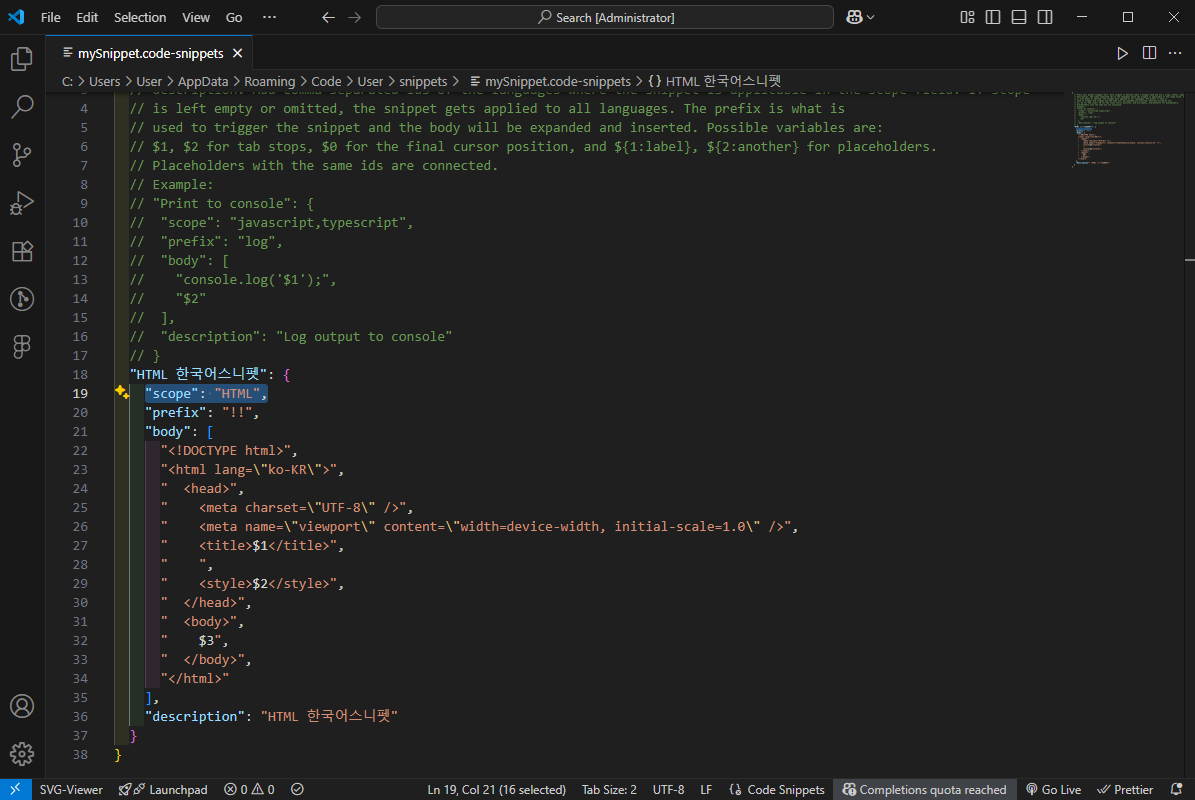Click SVG-Viewer in status bar

pyautogui.click(x=71, y=789)
